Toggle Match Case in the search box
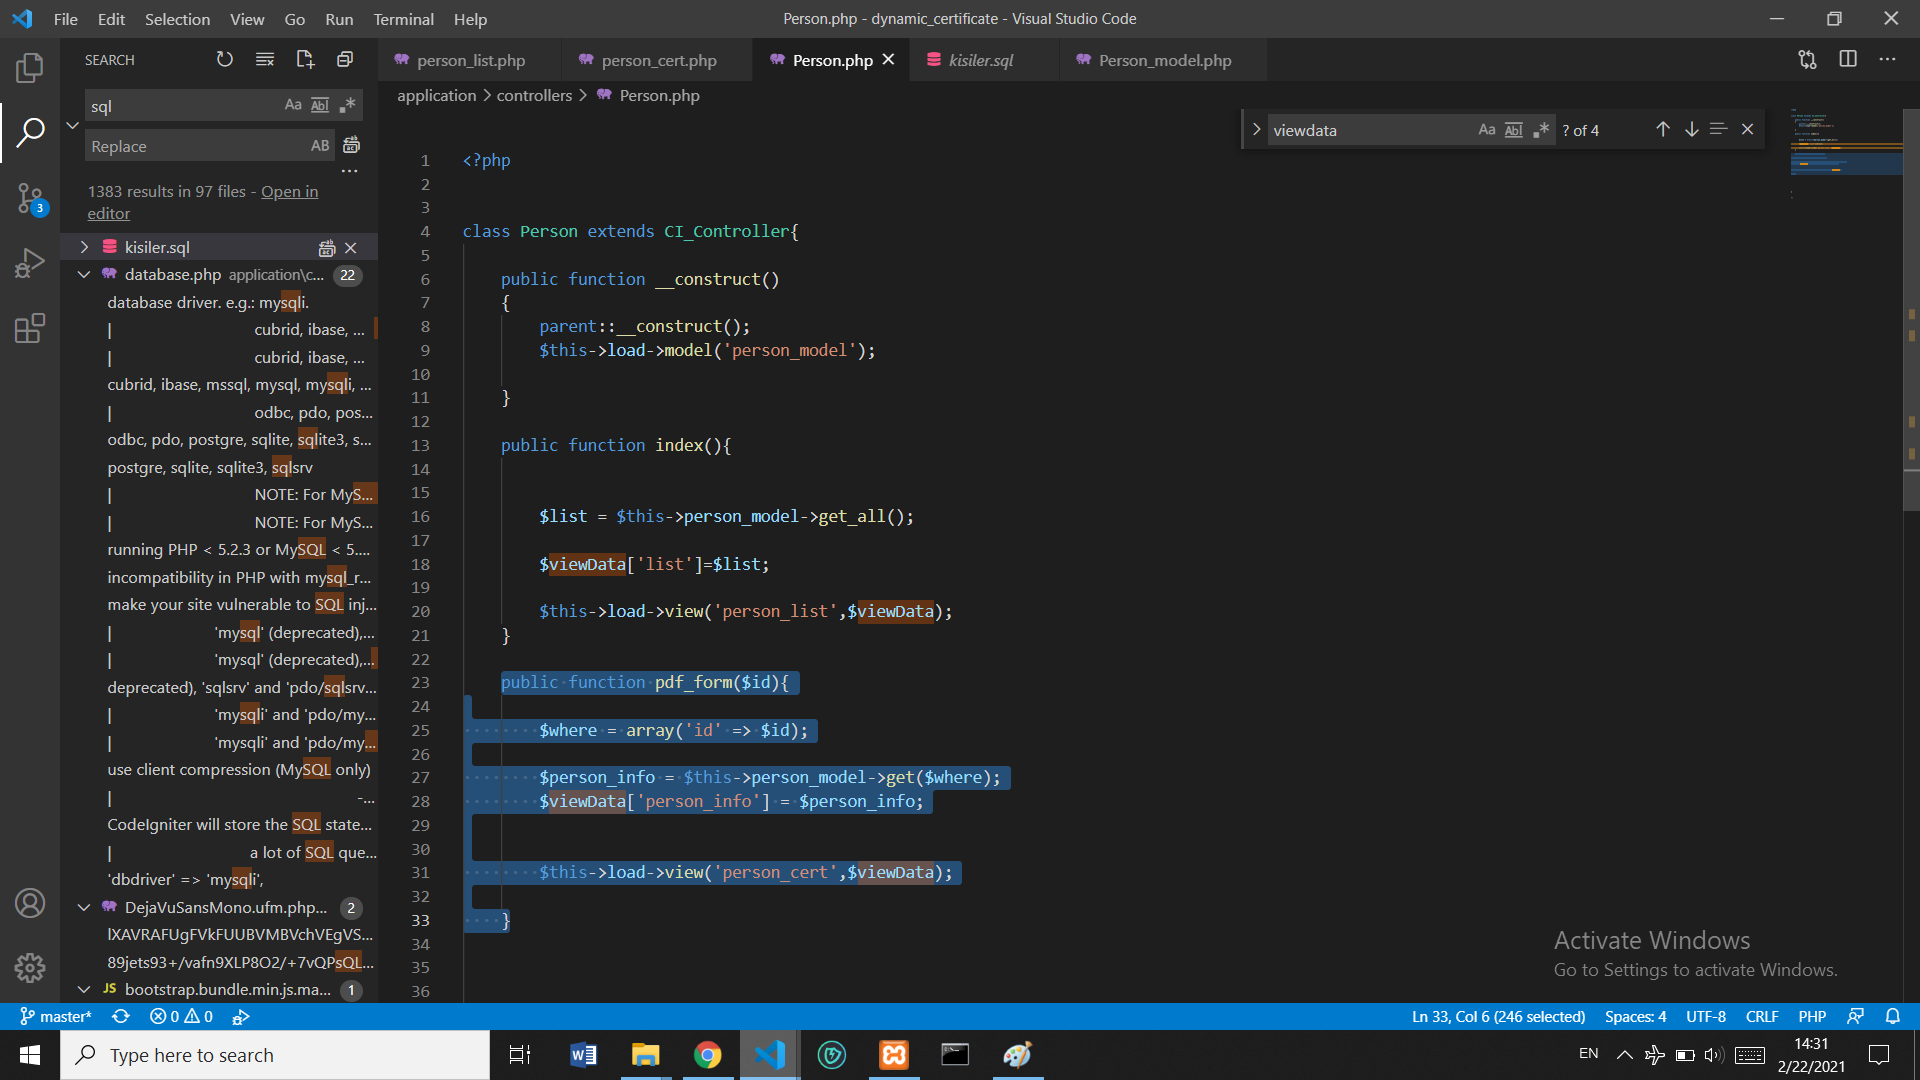Viewport: 1920px width, 1080px height. pos(292,104)
